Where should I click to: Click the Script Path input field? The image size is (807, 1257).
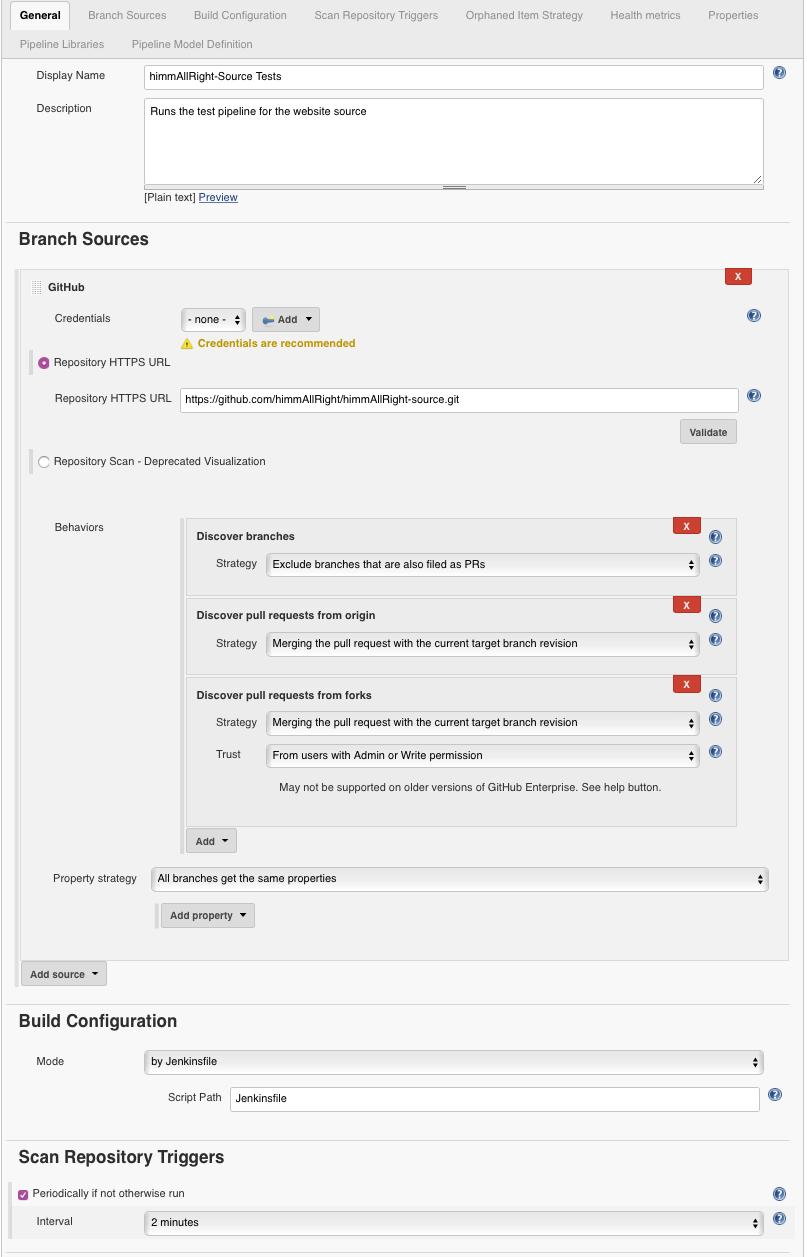[x=494, y=1098]
